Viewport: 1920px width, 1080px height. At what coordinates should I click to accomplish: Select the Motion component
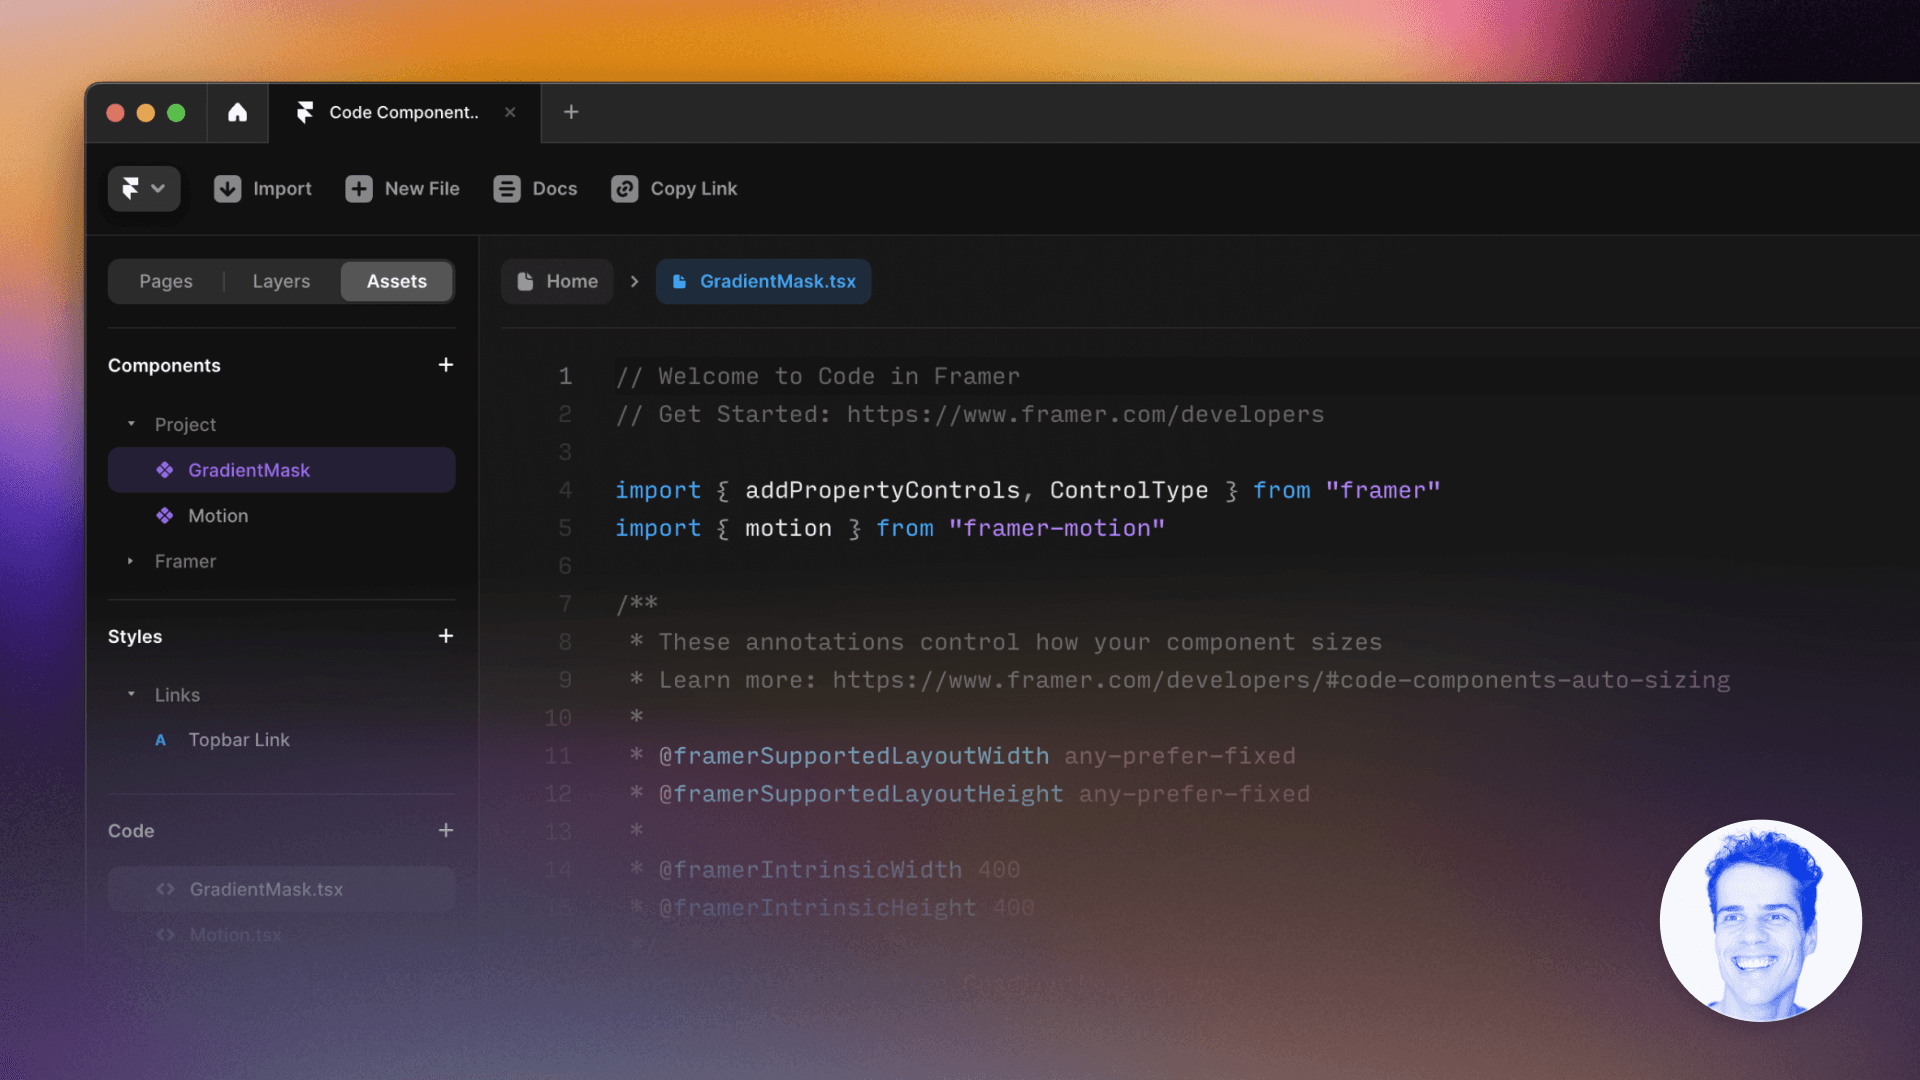[218, 516]
